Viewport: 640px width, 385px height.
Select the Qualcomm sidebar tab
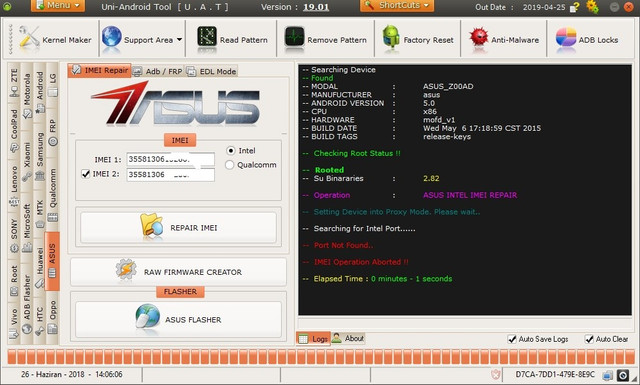tap(53, 195)
